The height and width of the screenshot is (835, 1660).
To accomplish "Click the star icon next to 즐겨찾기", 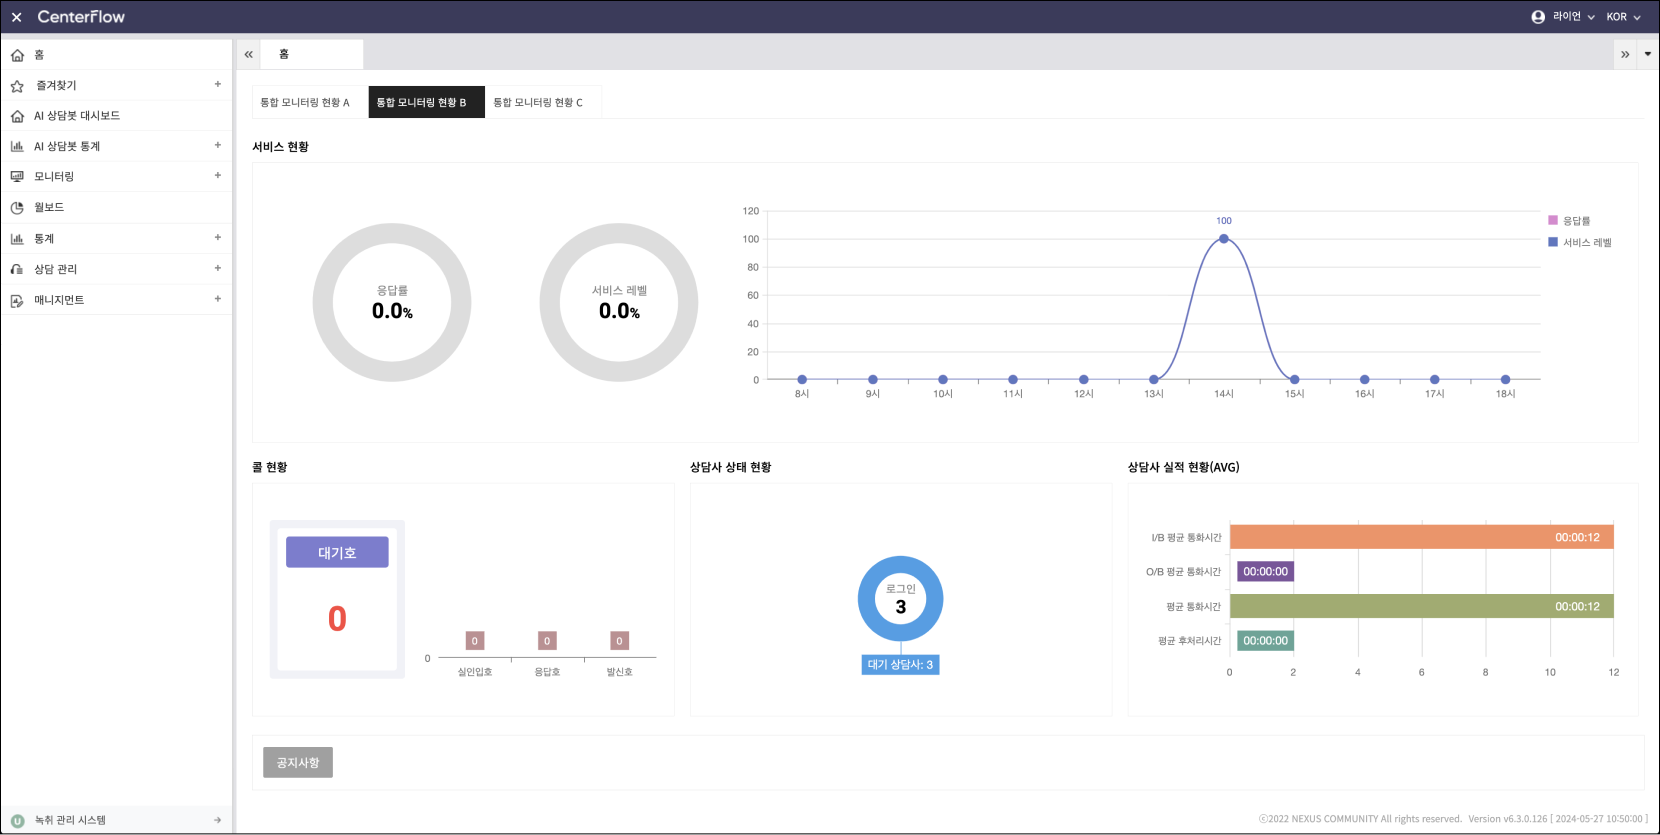I will [17, 86].
